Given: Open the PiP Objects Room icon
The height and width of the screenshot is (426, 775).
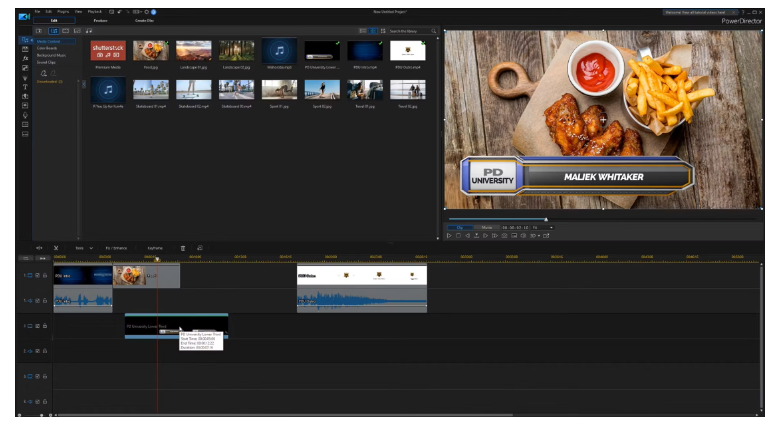Looking at the screenshot, I should pos(25,68).
